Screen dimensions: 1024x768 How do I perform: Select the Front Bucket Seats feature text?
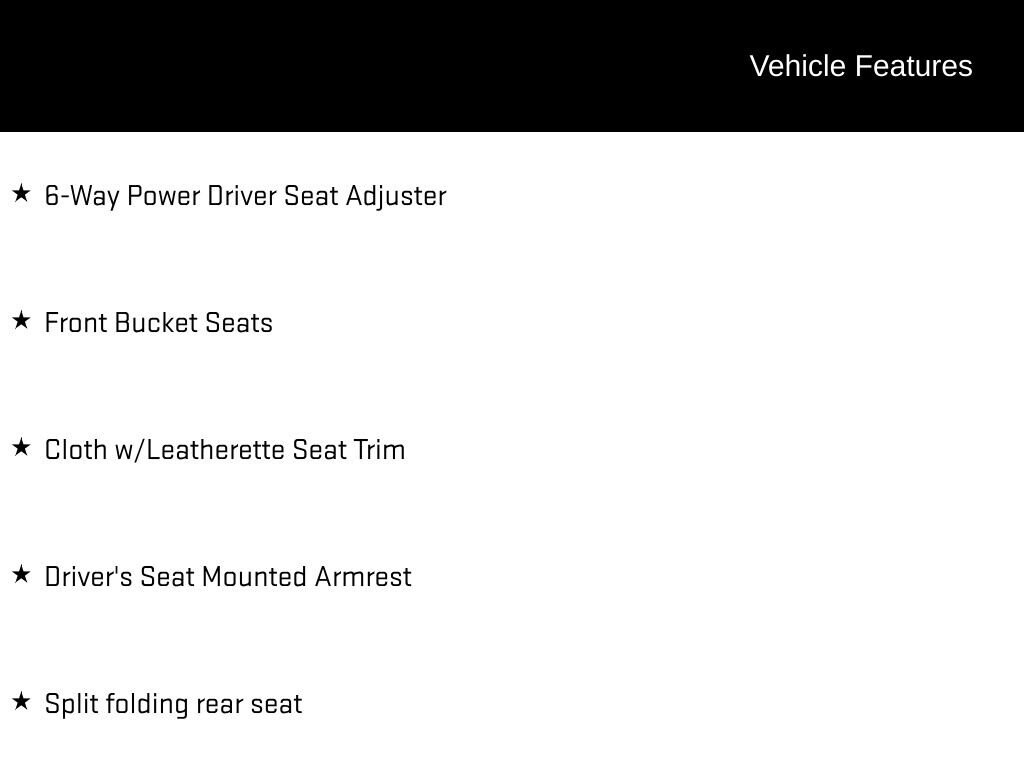(158, 323)
